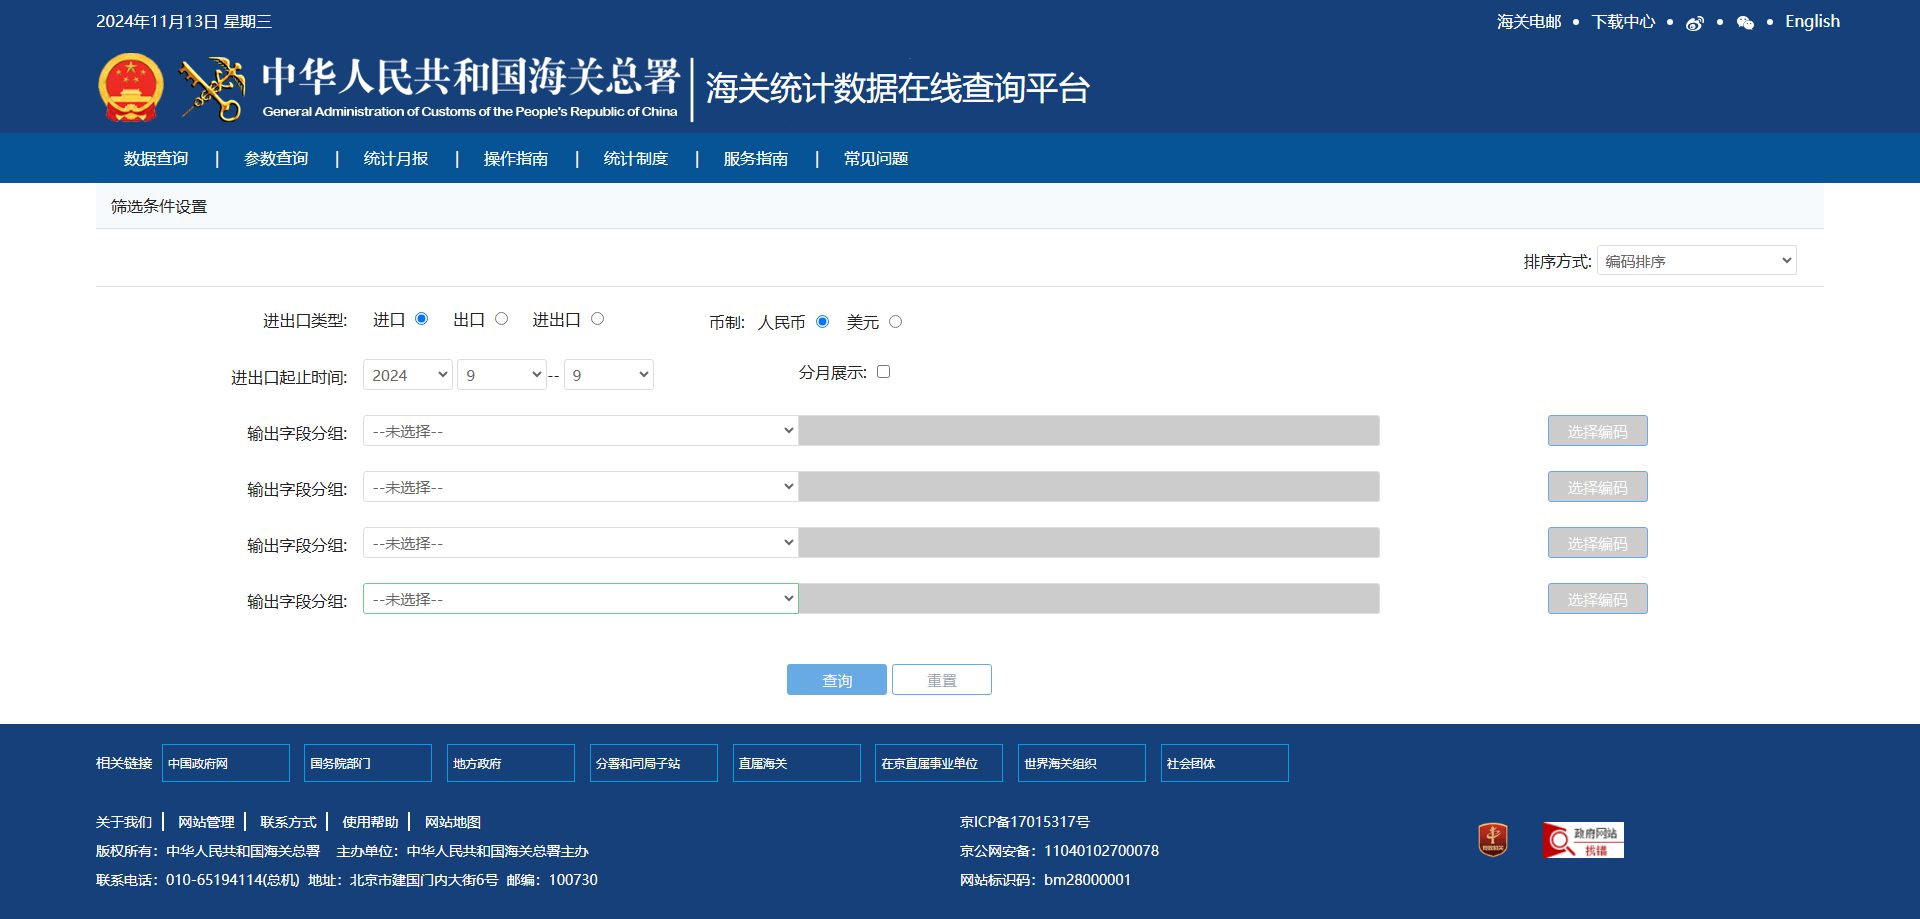Click first grey code input field
1920x919 pixels.
pos(1089,431)
